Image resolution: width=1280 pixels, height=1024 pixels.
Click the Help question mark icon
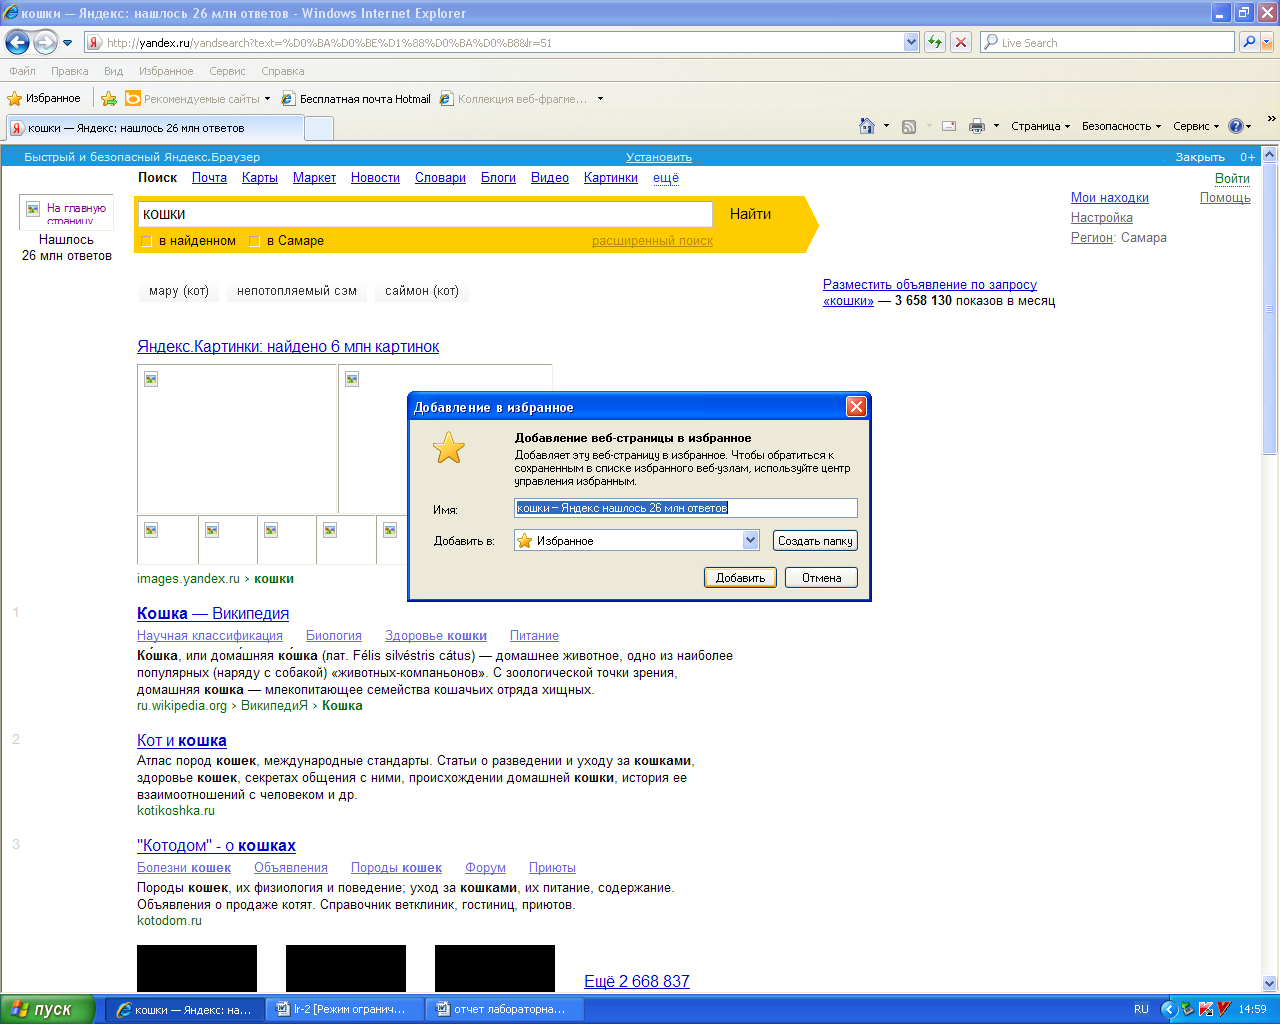(1236, 126)
